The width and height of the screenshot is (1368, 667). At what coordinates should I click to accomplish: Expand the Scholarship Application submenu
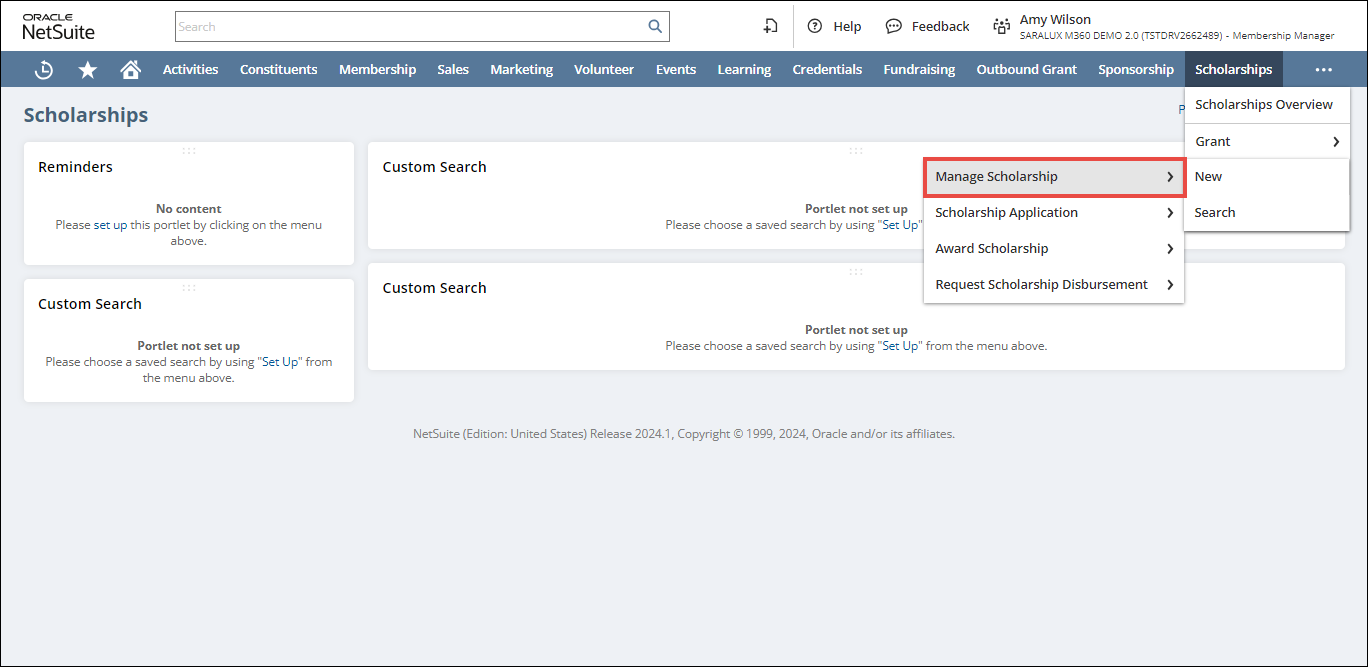[x=1054, y=213]
